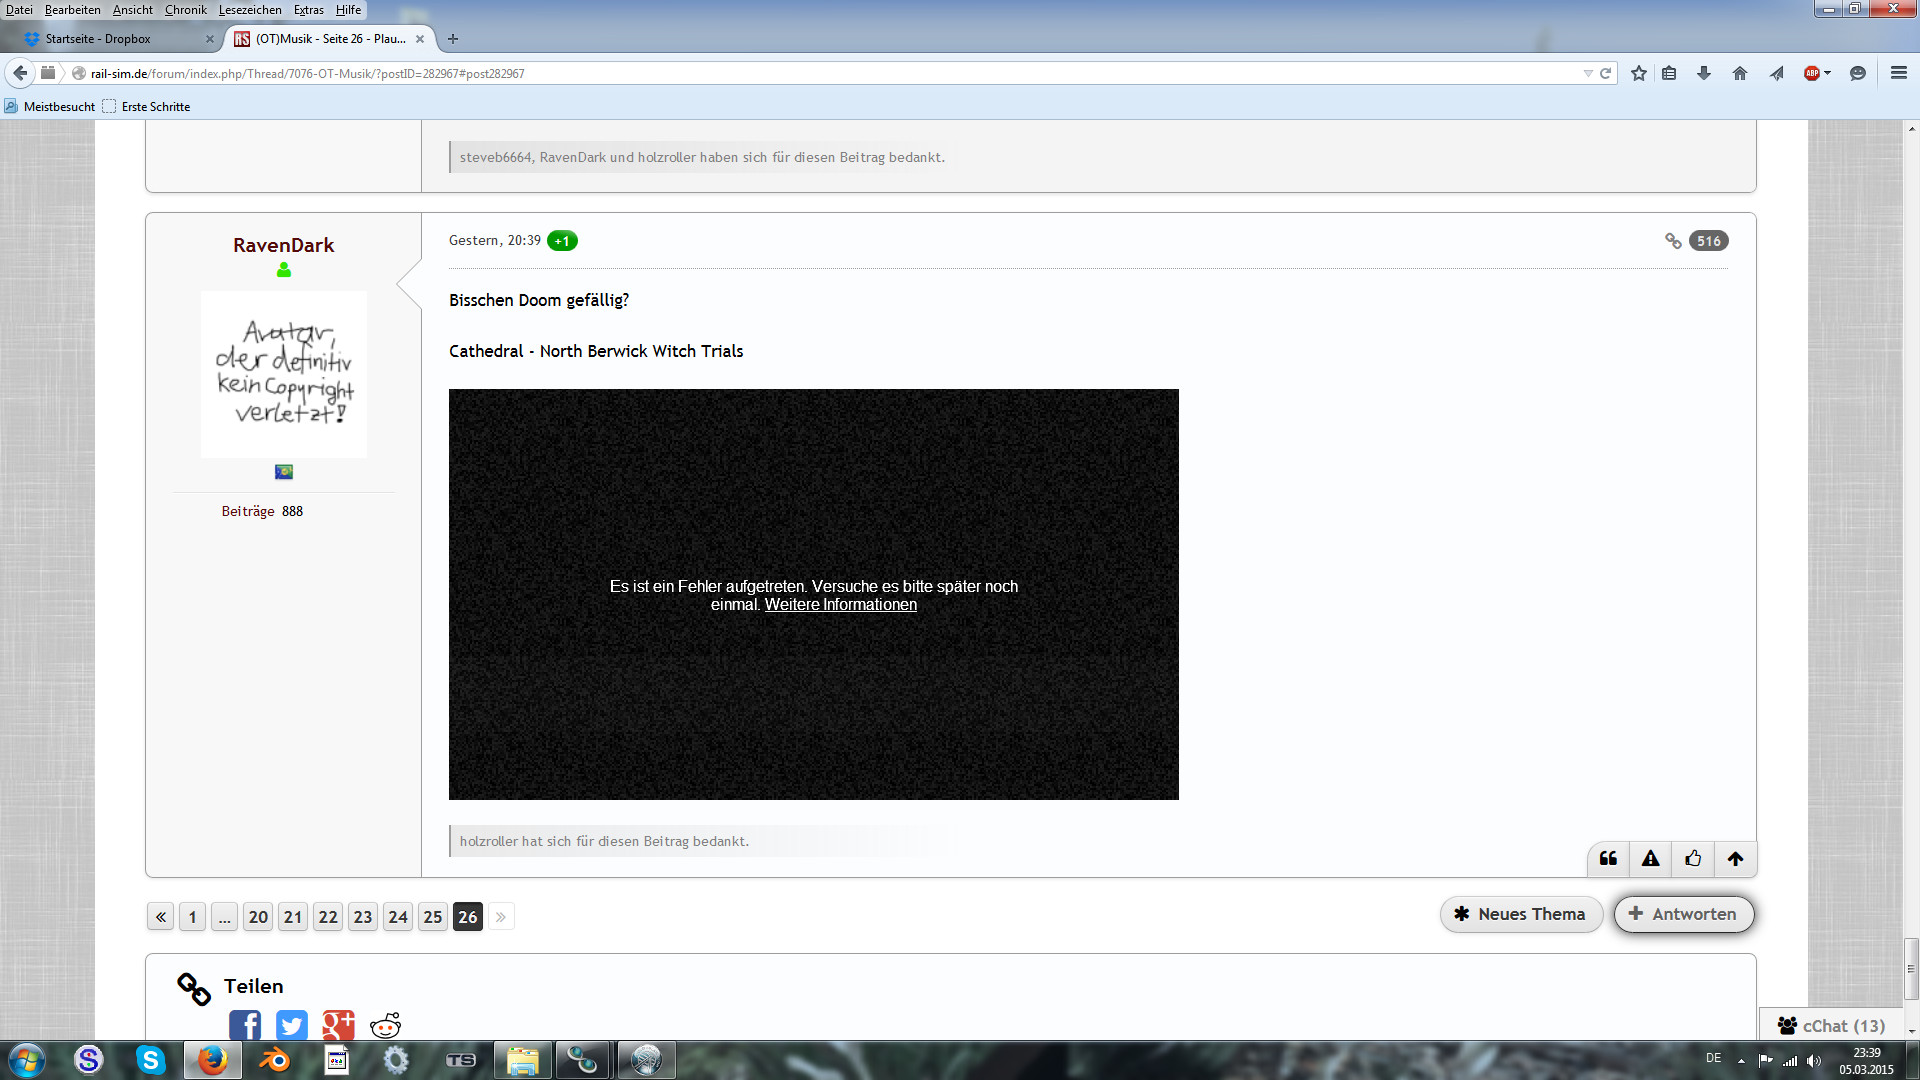Click the quote post icon
The height and width of the screenshot is (1080, 1920).
tap(1608, 858)
